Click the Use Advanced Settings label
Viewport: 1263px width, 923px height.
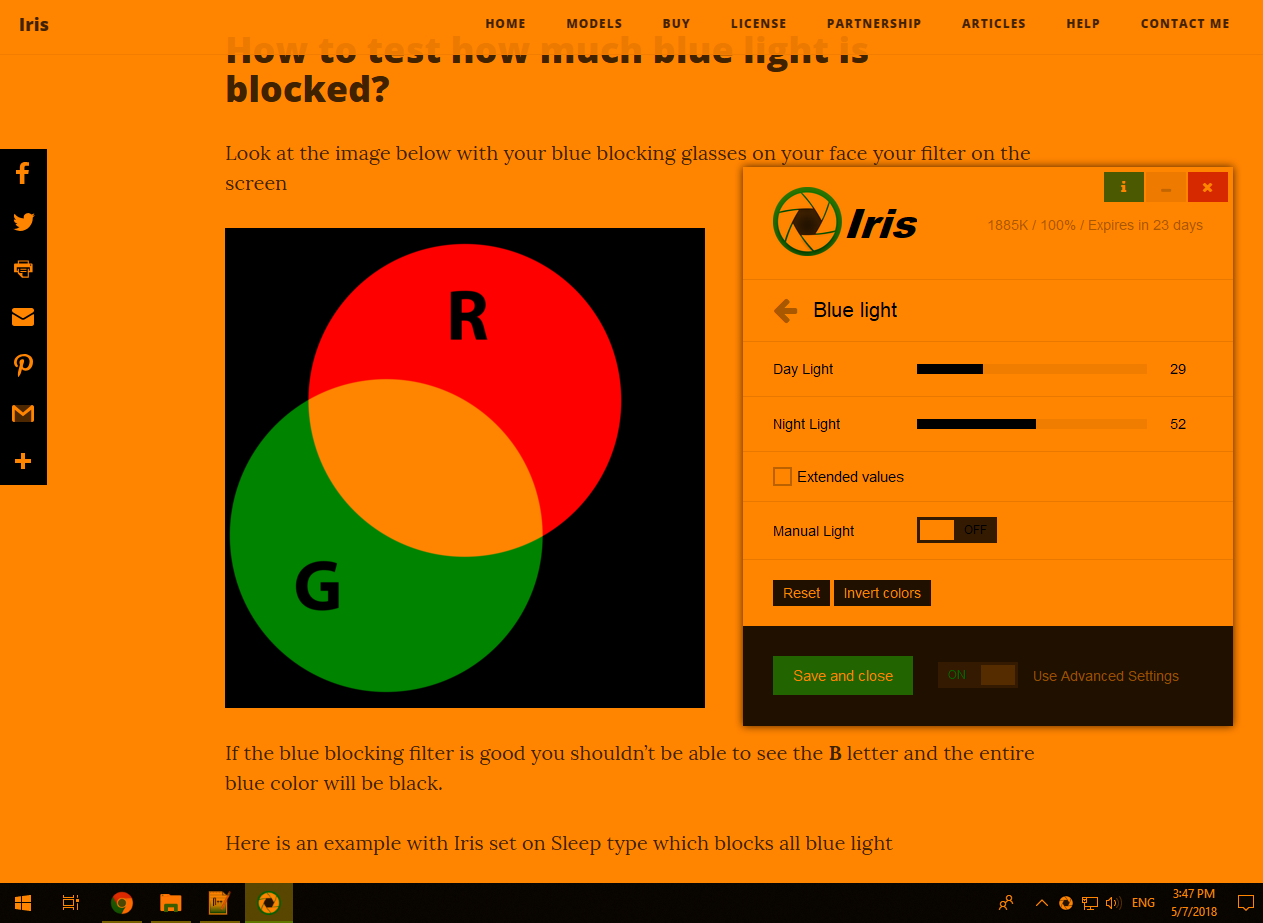point(1106,676)
